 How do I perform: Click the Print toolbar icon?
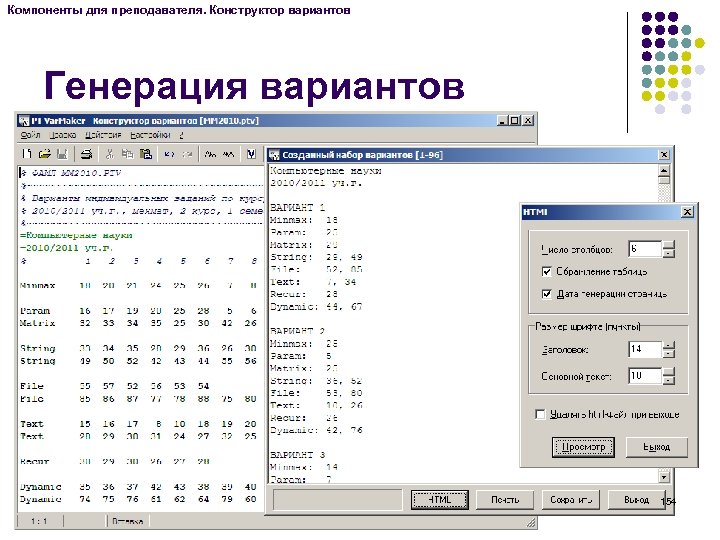(x=86, y=154)
